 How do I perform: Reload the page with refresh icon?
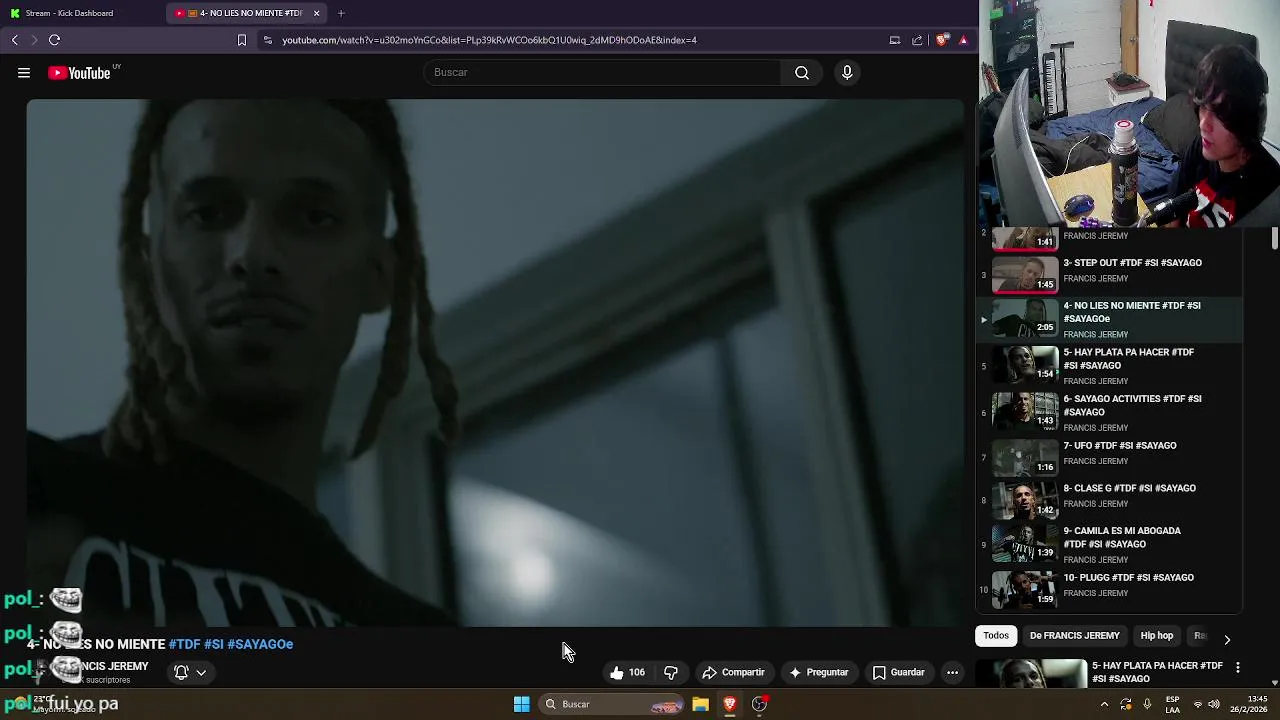55,40
